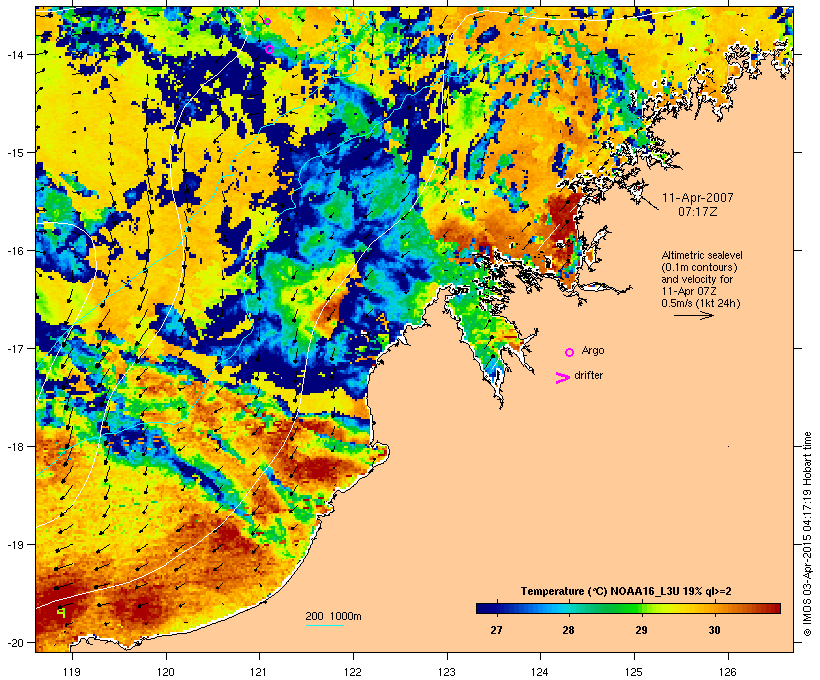
Task: Click the 'drifter' legend label
Action: (588, 375)
